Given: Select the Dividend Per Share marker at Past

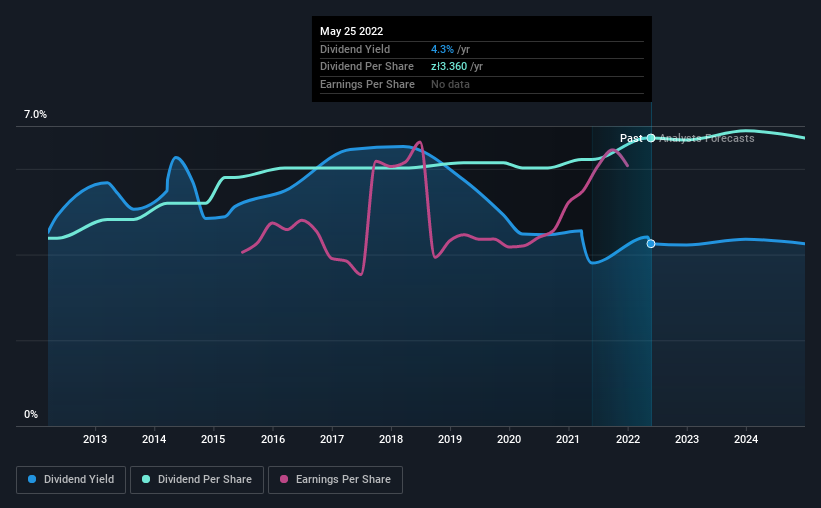Looking at the screenshot, I should tap(651, 138).
